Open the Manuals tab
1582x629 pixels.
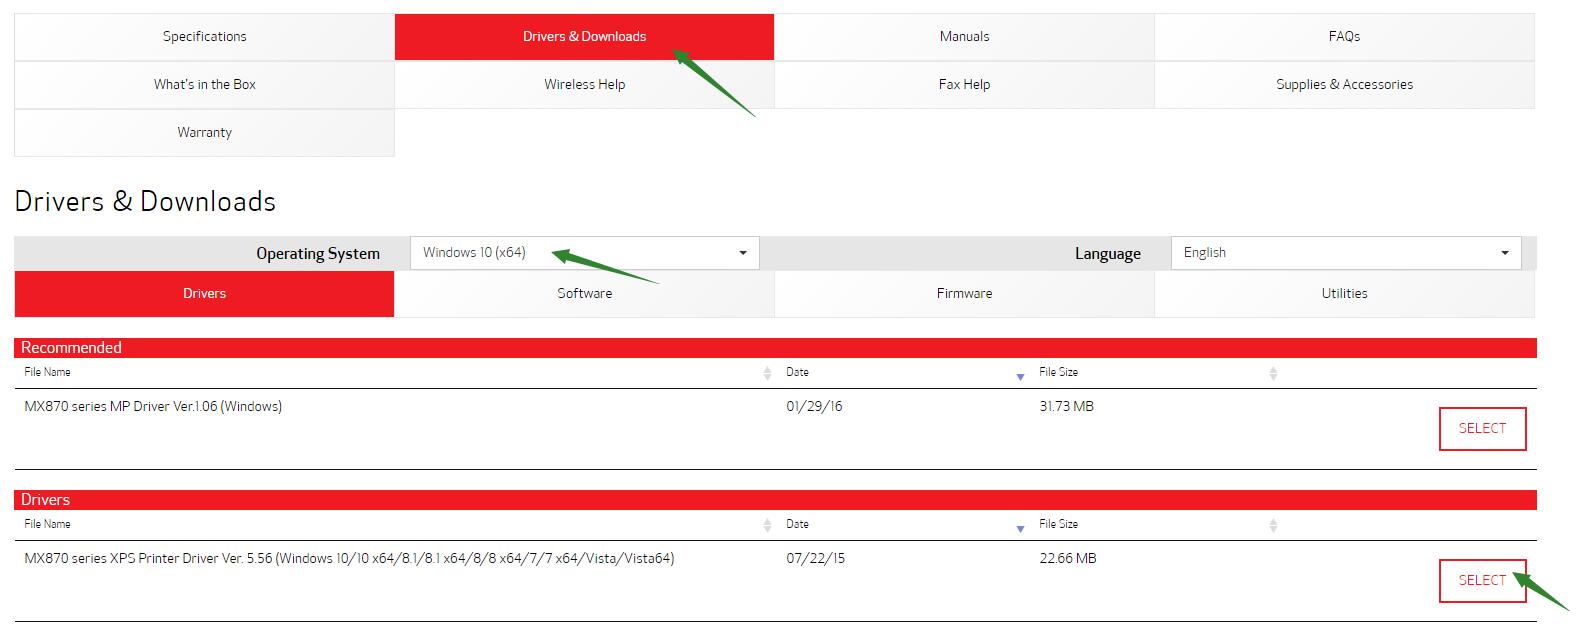click(964, 37)
